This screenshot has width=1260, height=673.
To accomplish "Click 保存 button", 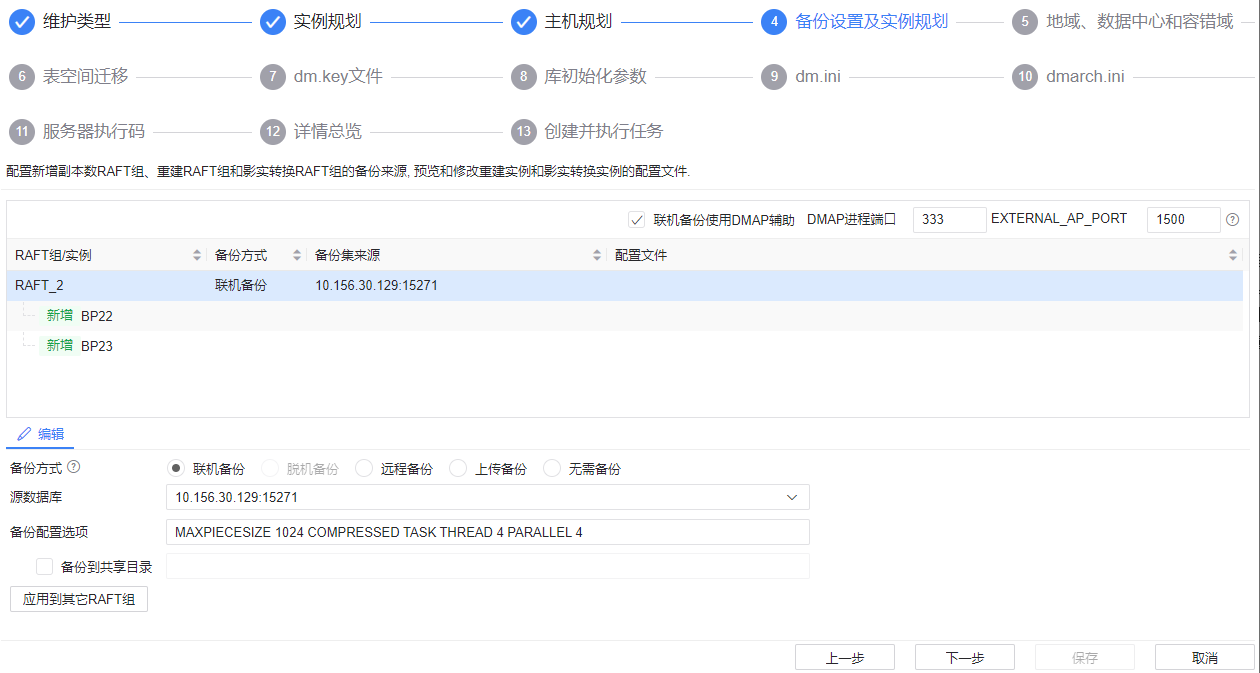I will click(1085, 657).
